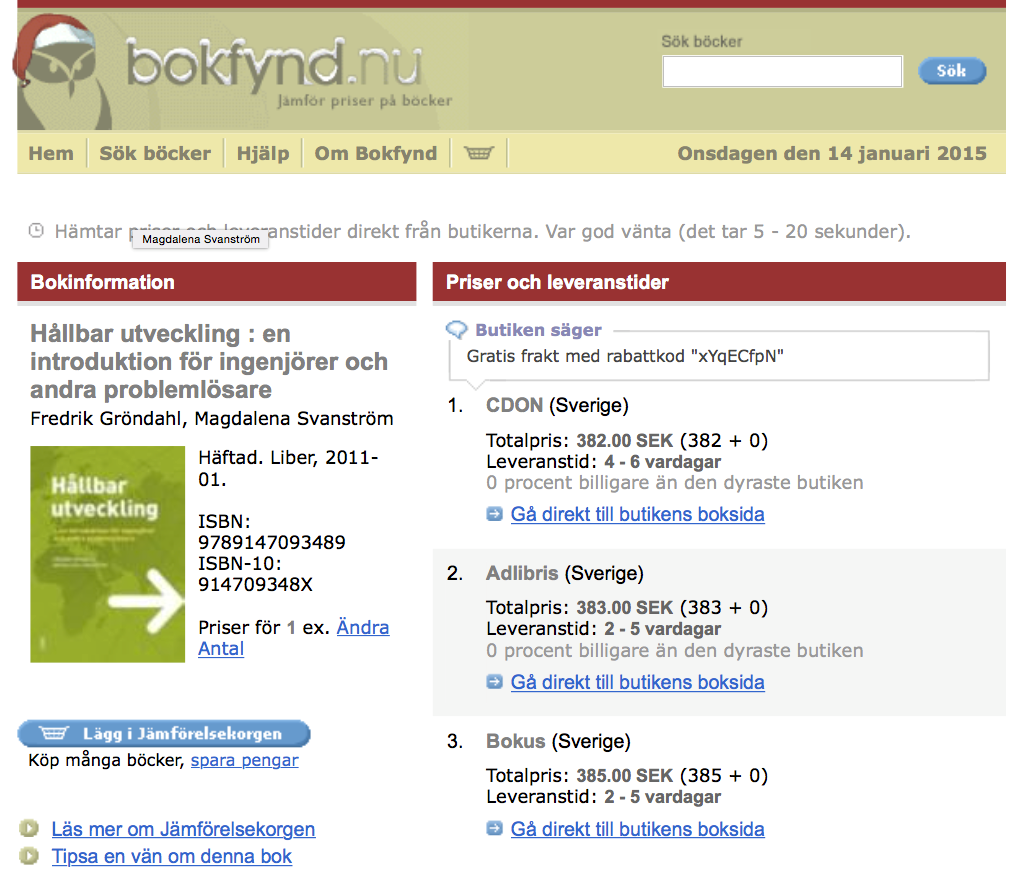Open Tipsa en vän om denna bok link
Screen dimensions: 1022x871
(171, 855)
